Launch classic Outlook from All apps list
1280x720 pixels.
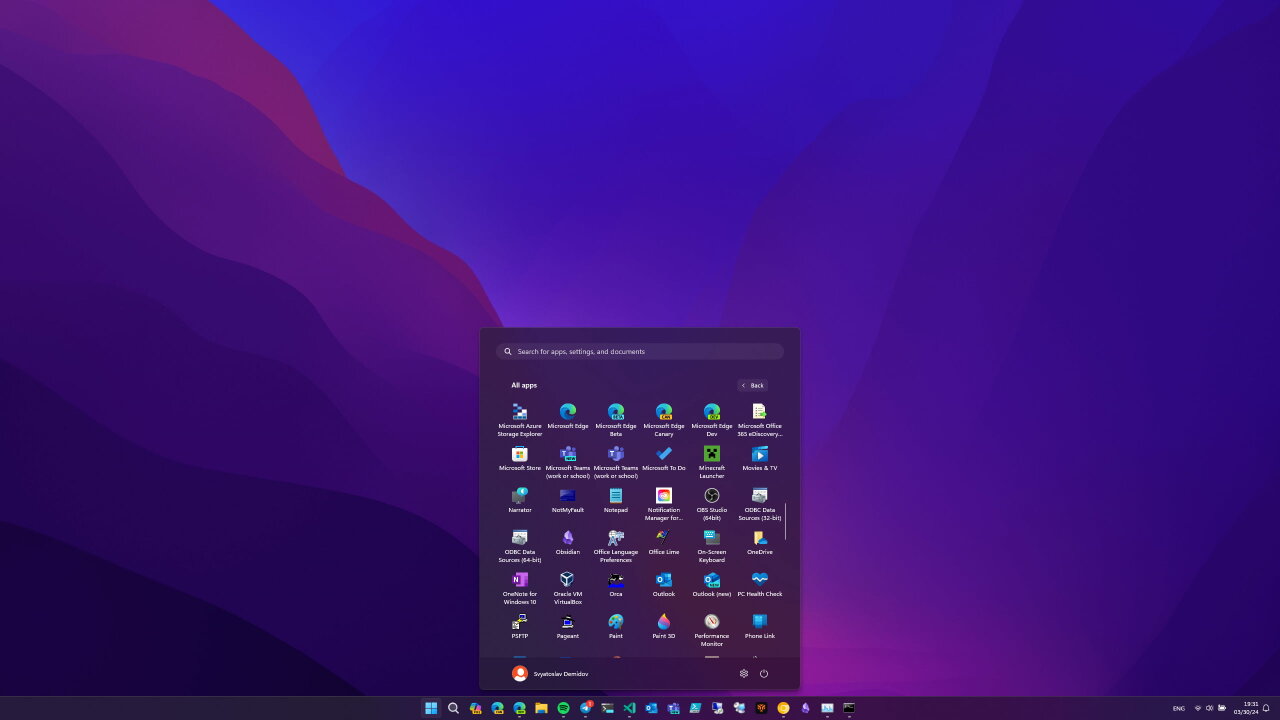(x=664, y=585)
